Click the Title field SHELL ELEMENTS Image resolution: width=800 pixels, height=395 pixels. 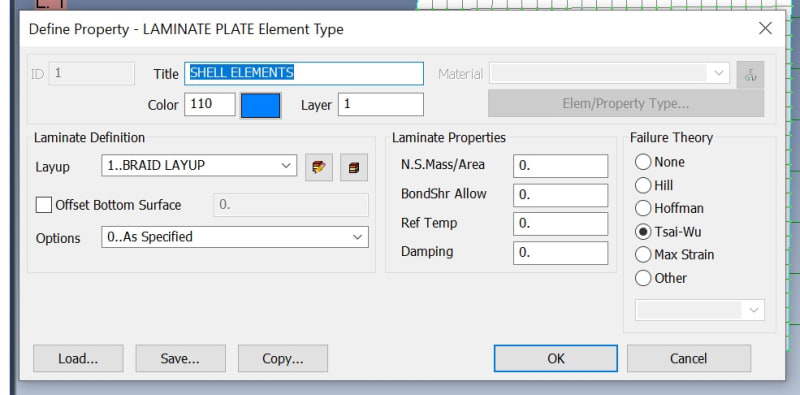[x=304, y=73]
